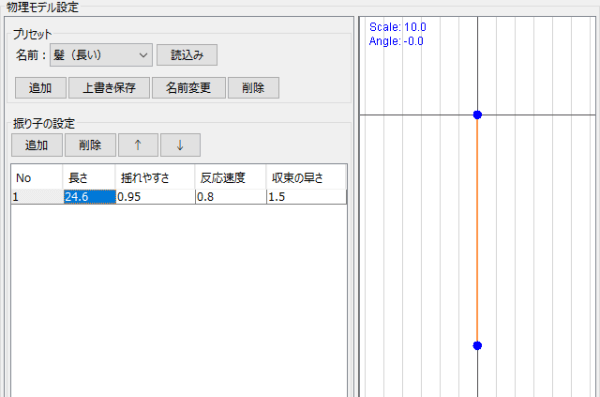Click the 名前変更 button
The height and width of the screenshot is (397, 600).
(x=189, y=88)
